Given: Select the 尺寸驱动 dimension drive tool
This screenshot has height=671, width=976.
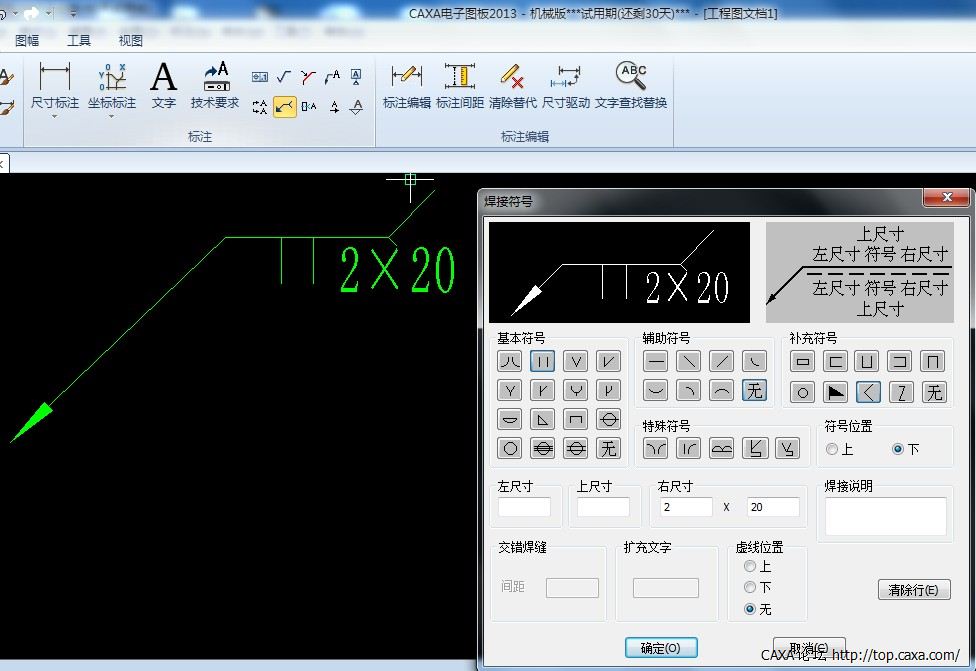Looking at the screenshot, I should pos(566,85).
